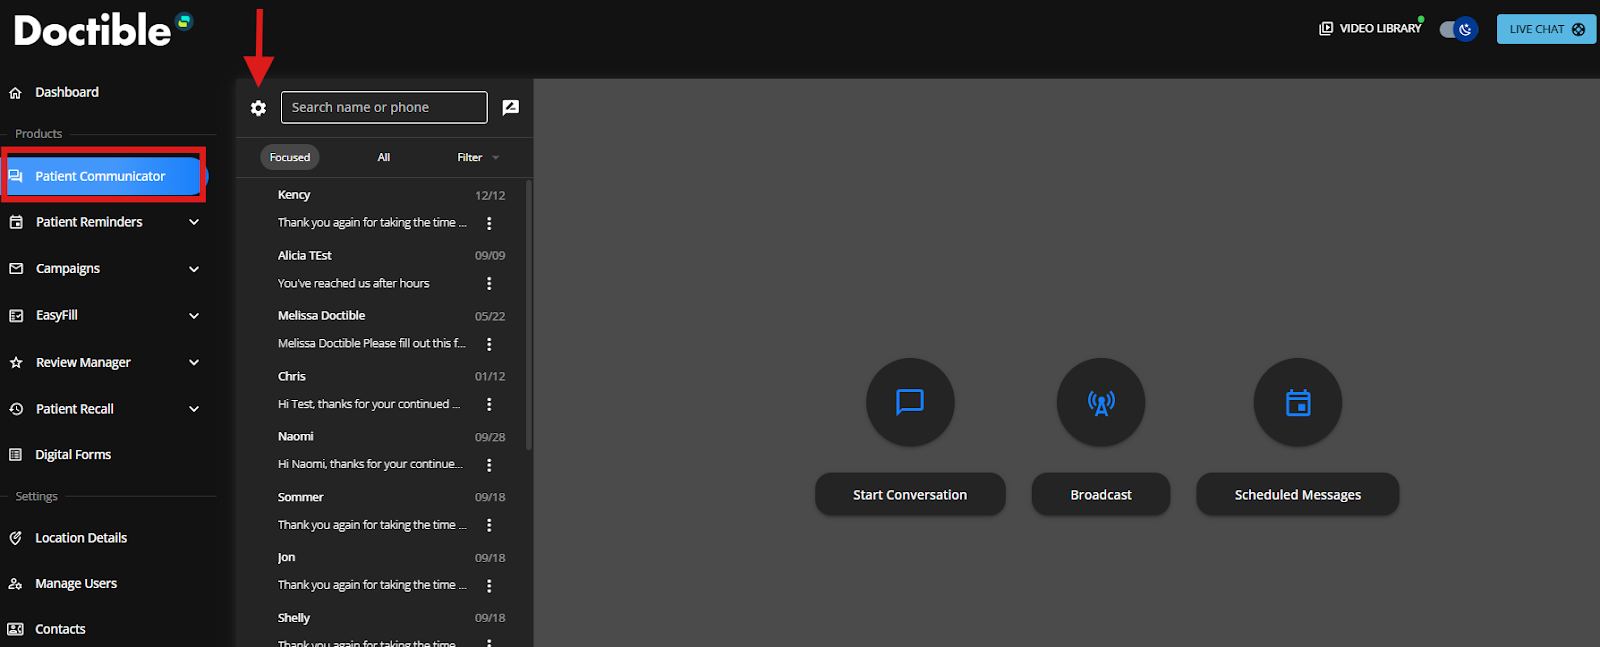Open options menu for Alicia TEst conversation
The image size is (1600, 647).
(489, 284)
